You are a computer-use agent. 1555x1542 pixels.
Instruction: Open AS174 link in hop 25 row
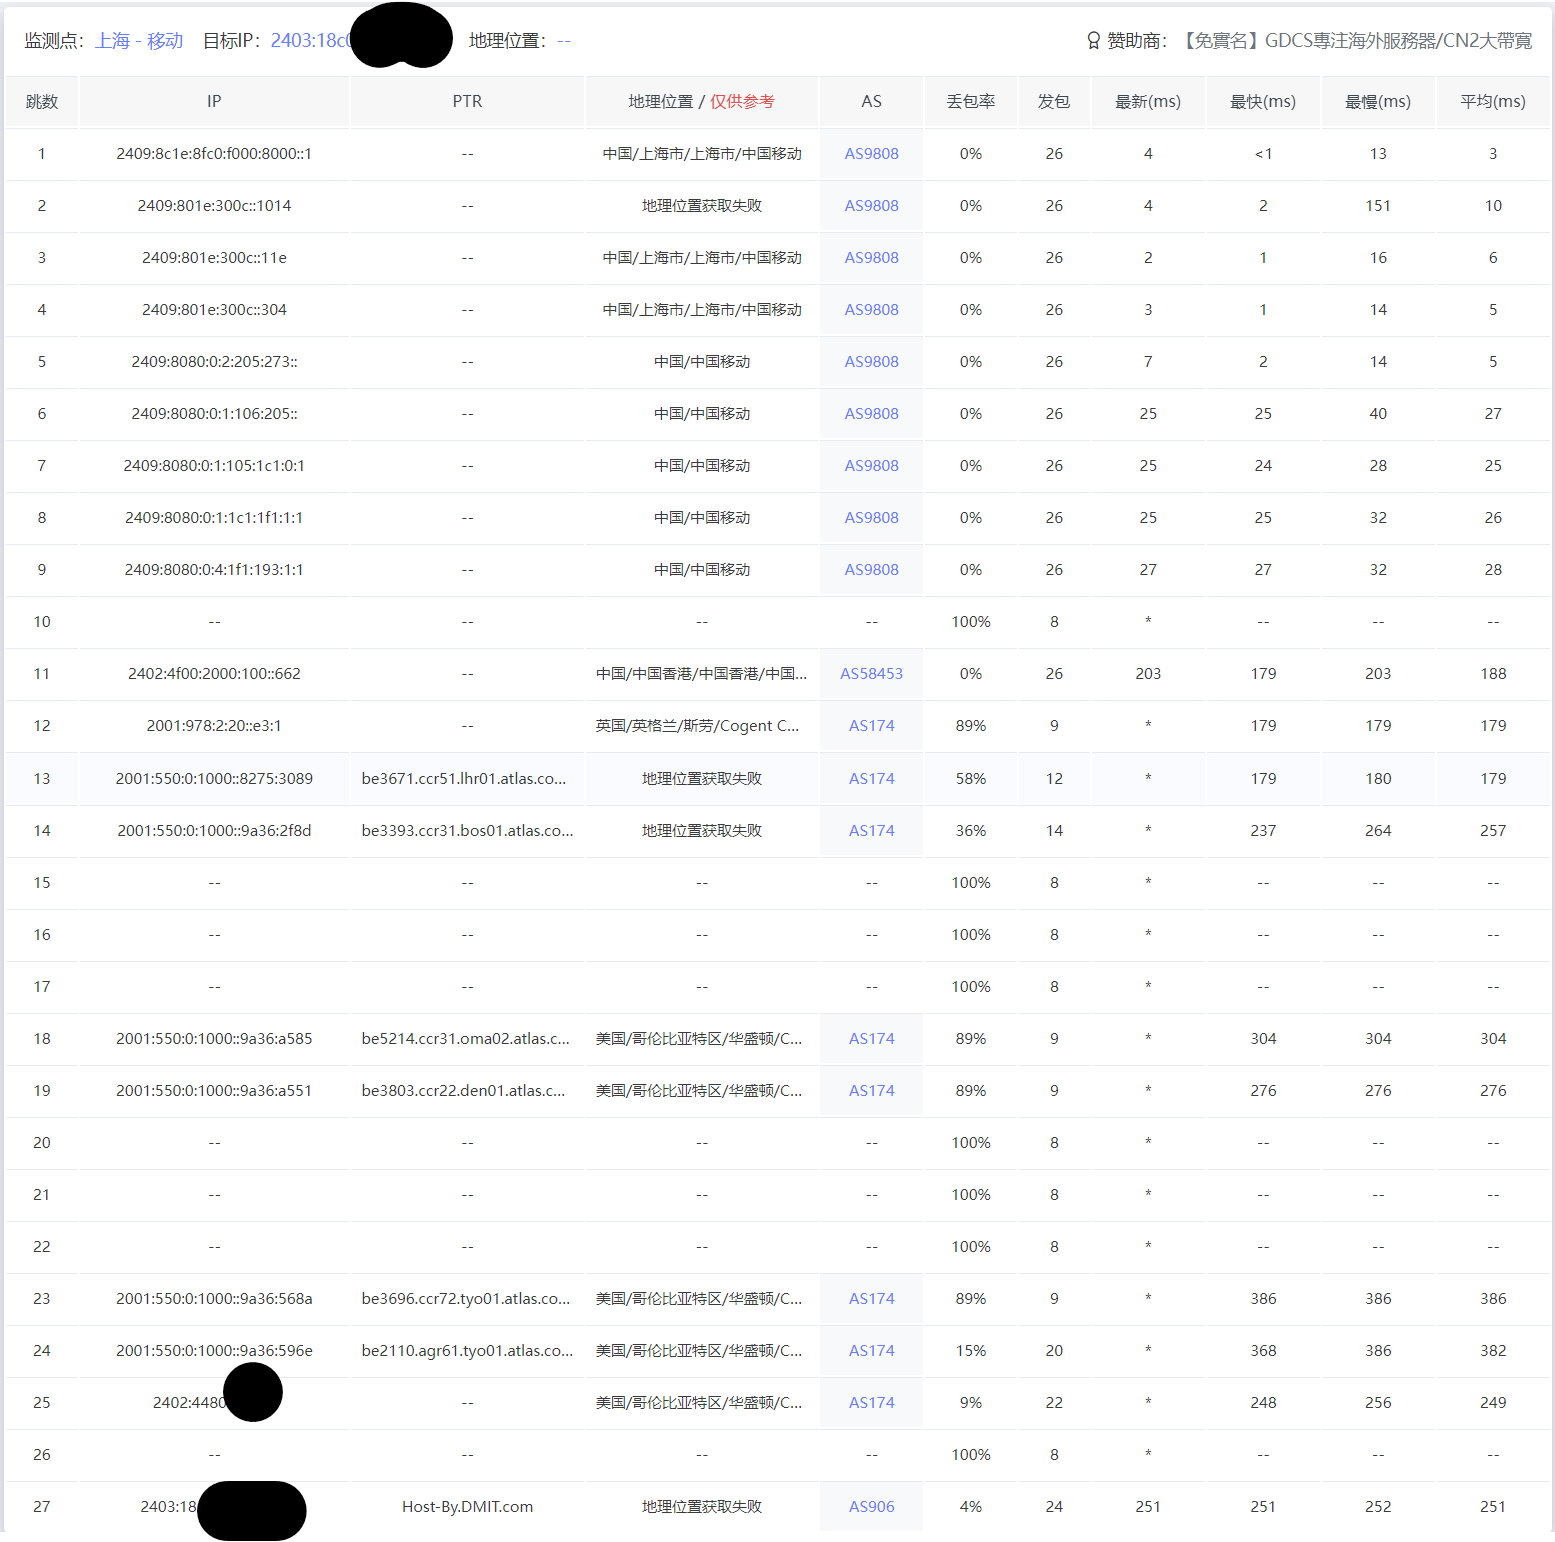tap(871, 1403)
